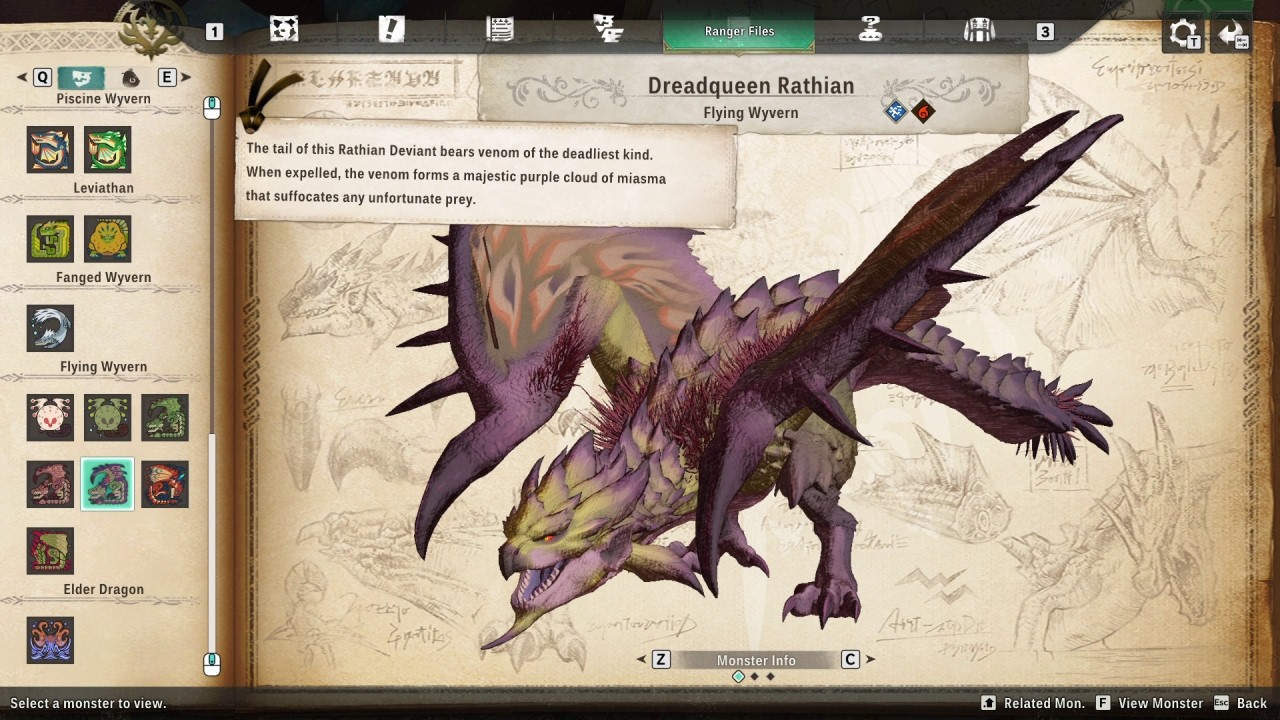The image size is (1280, 720).
Task: Click the blue ice element icon
Action: [896, 112]
